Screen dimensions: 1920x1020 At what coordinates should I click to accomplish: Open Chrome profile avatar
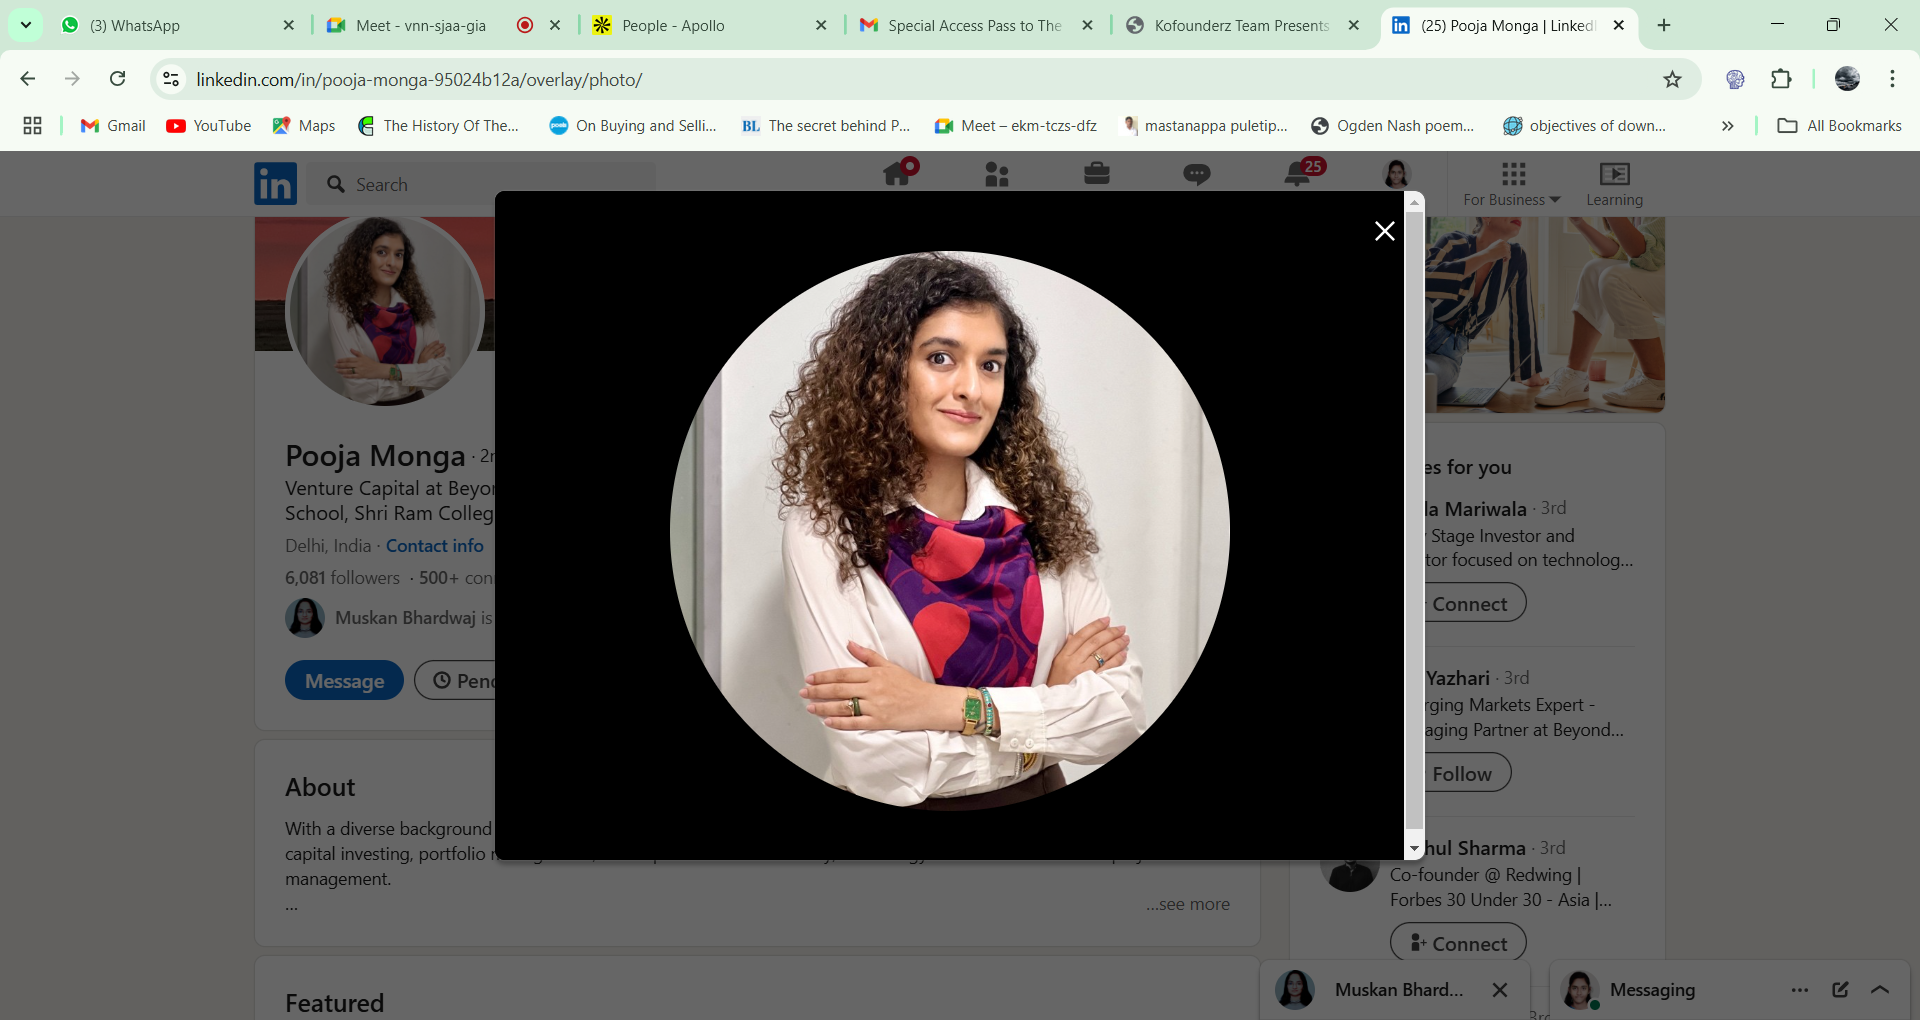[1847, 79]
